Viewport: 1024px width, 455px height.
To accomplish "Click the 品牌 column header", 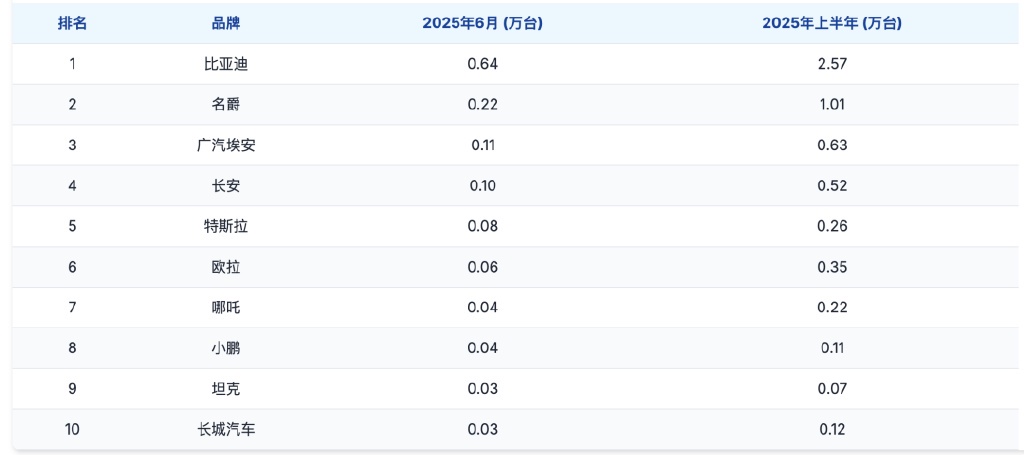I will [x=226, y=23].
